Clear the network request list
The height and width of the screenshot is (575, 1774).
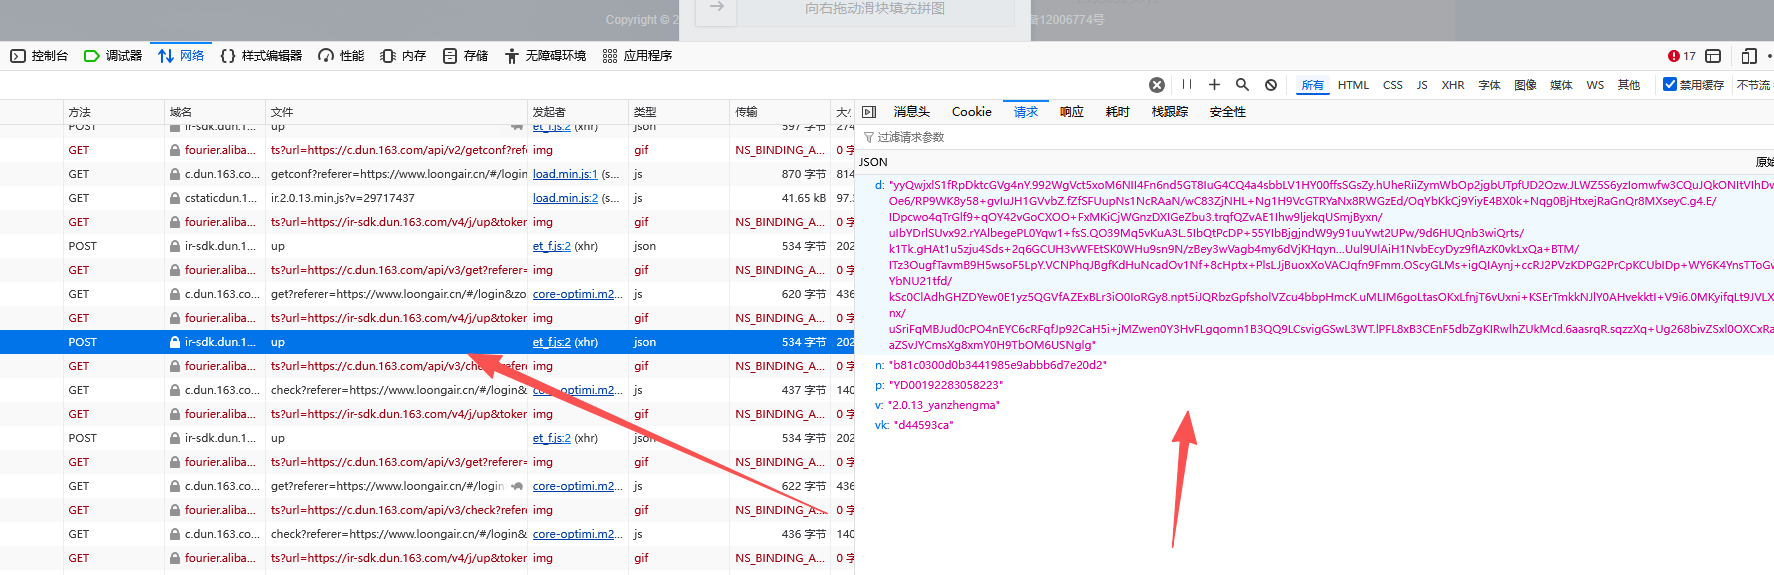click(x=1157, y=85)
